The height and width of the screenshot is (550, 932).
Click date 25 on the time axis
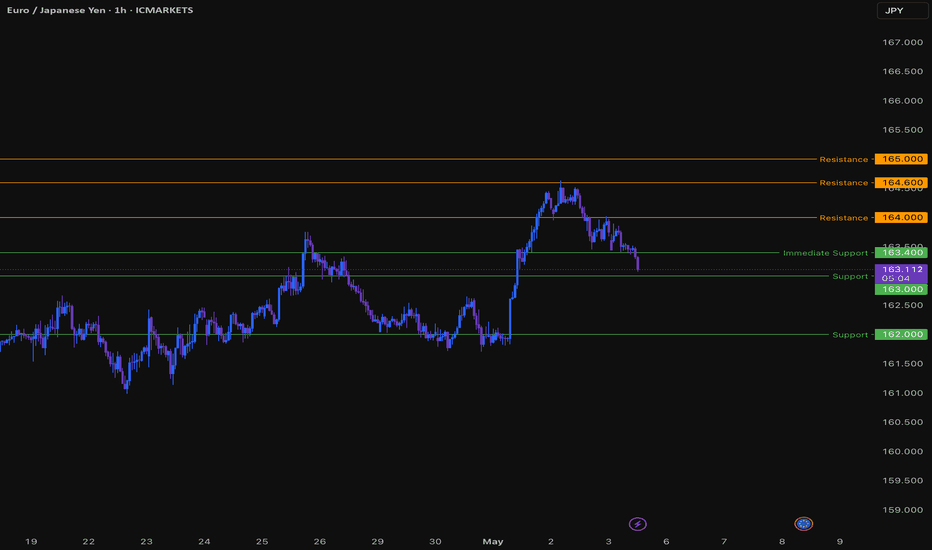[x=262, y=542]
